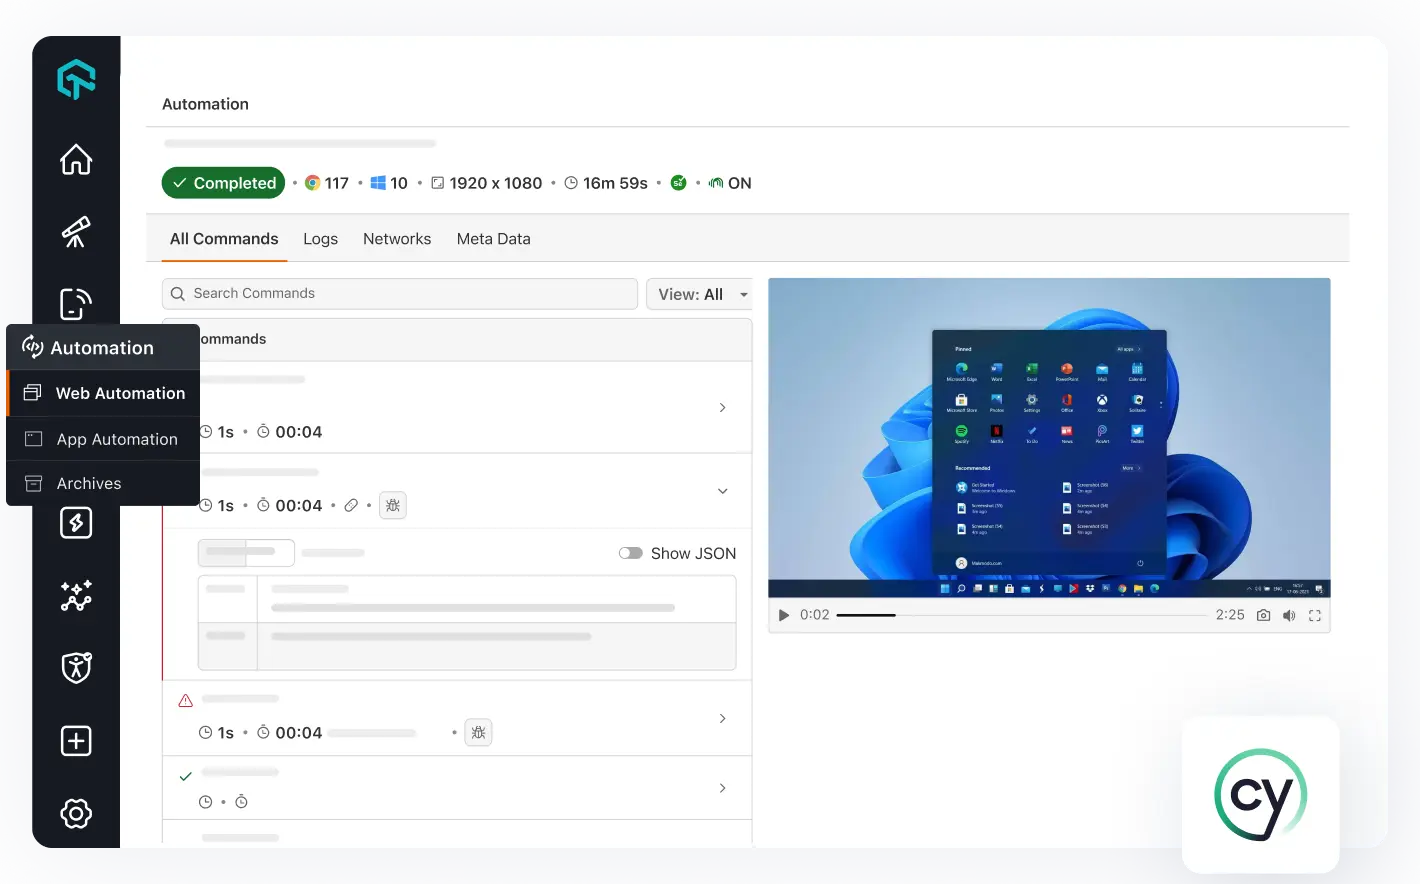Image resolution: width=1420 pixels, height=884 pixels.
Task: Toggle the Show JSON switch
Action: click(632, 552)
